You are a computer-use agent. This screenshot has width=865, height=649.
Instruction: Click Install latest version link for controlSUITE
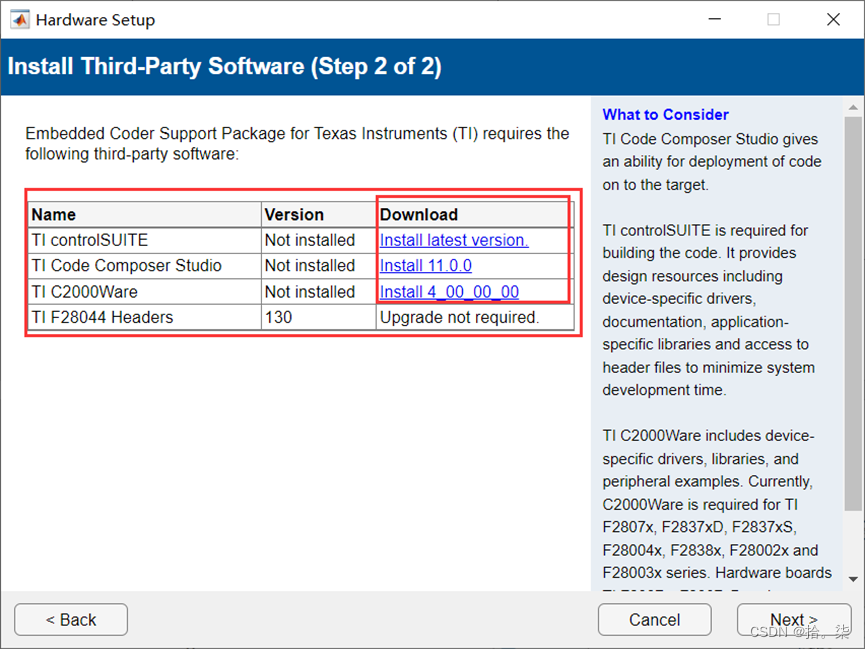(454, 240)
